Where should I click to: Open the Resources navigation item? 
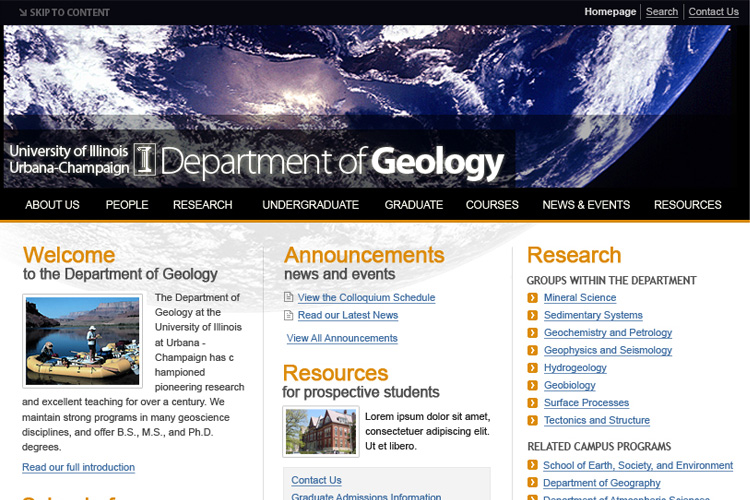coord(687,205)
